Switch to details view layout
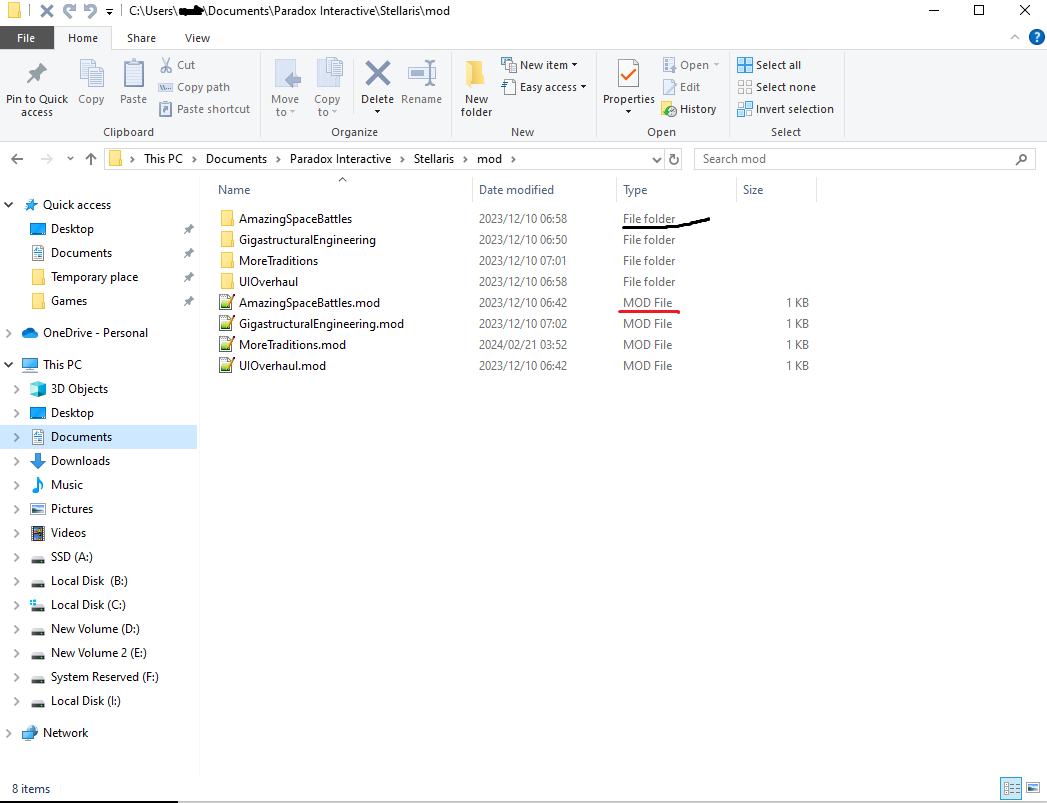Image resolution: width=1047 pixels, height=803 pixels. (1010, 788)
